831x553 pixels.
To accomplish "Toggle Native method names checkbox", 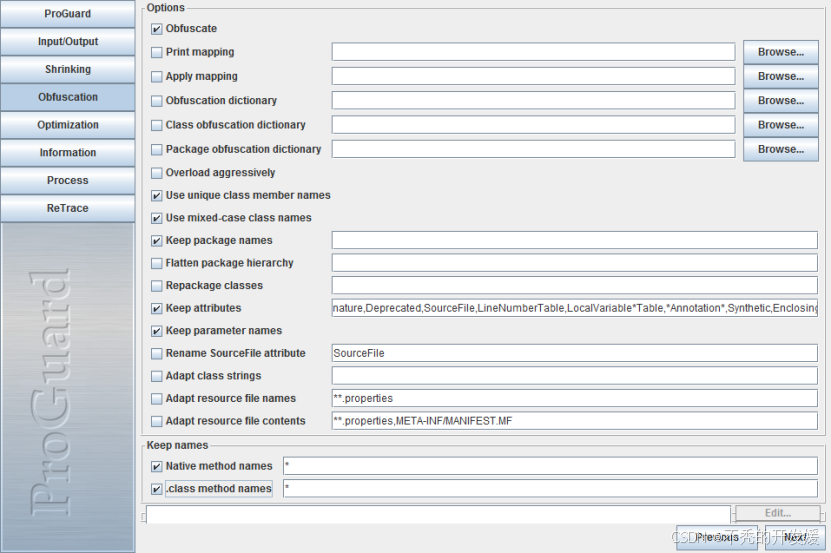I will coord(156,467).
